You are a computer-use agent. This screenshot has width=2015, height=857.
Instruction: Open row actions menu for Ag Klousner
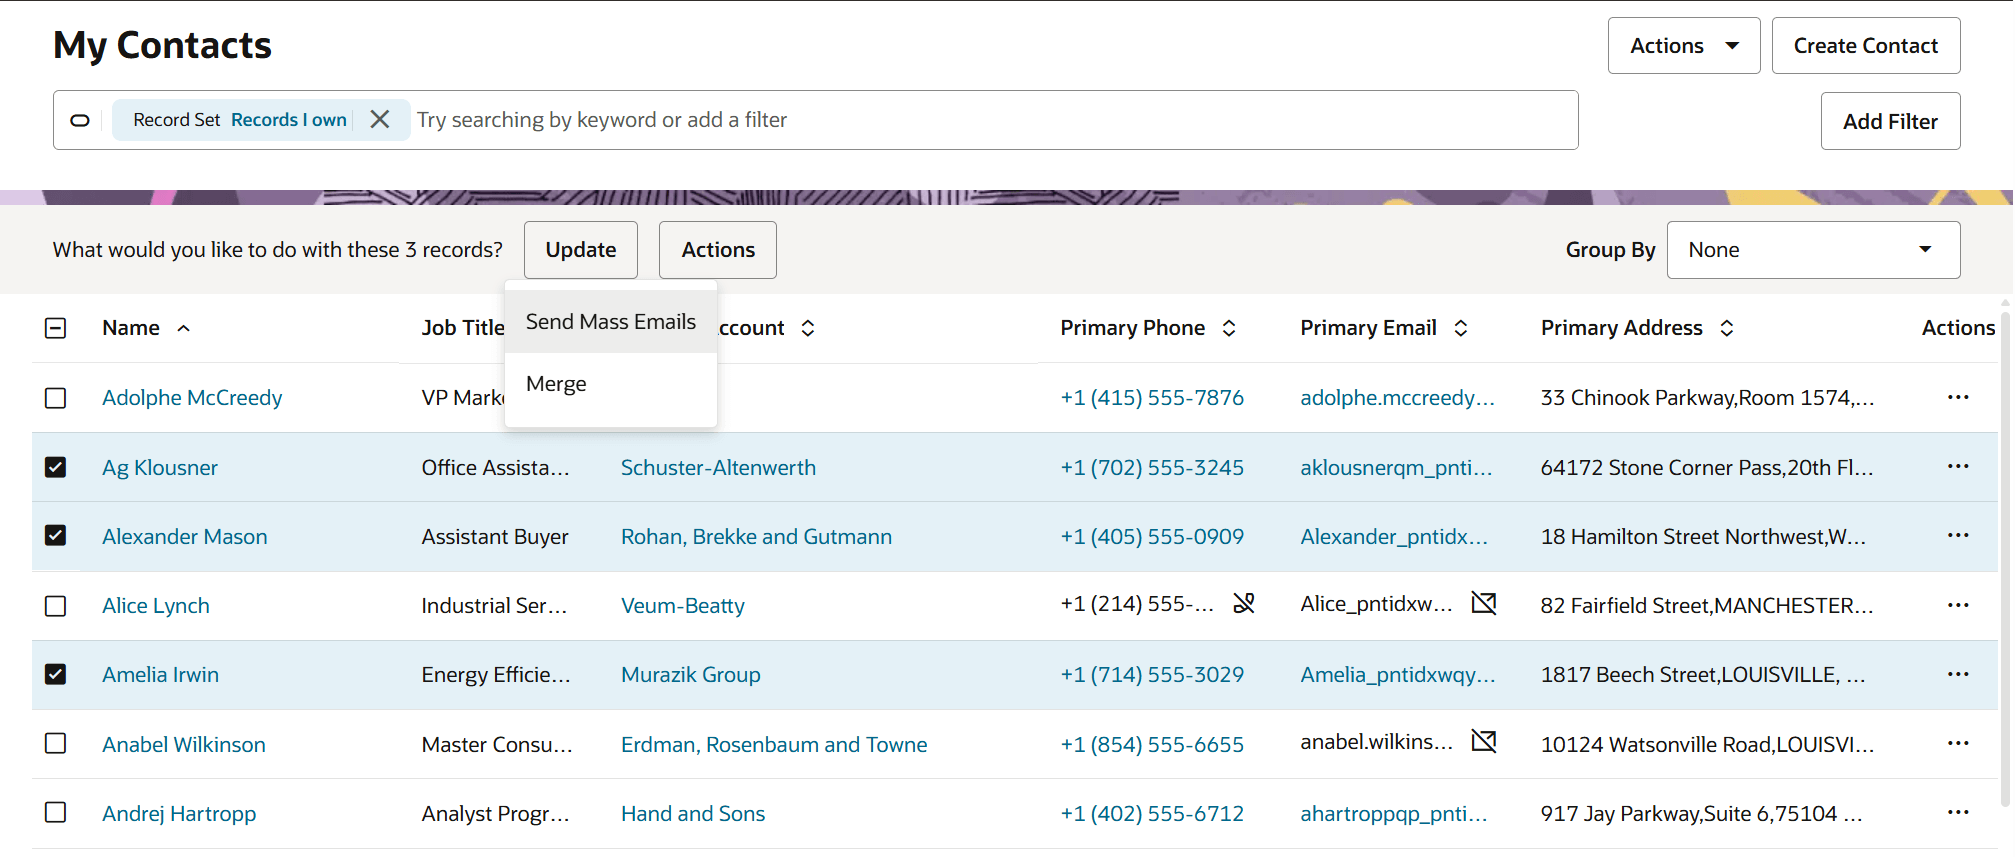1958,467
